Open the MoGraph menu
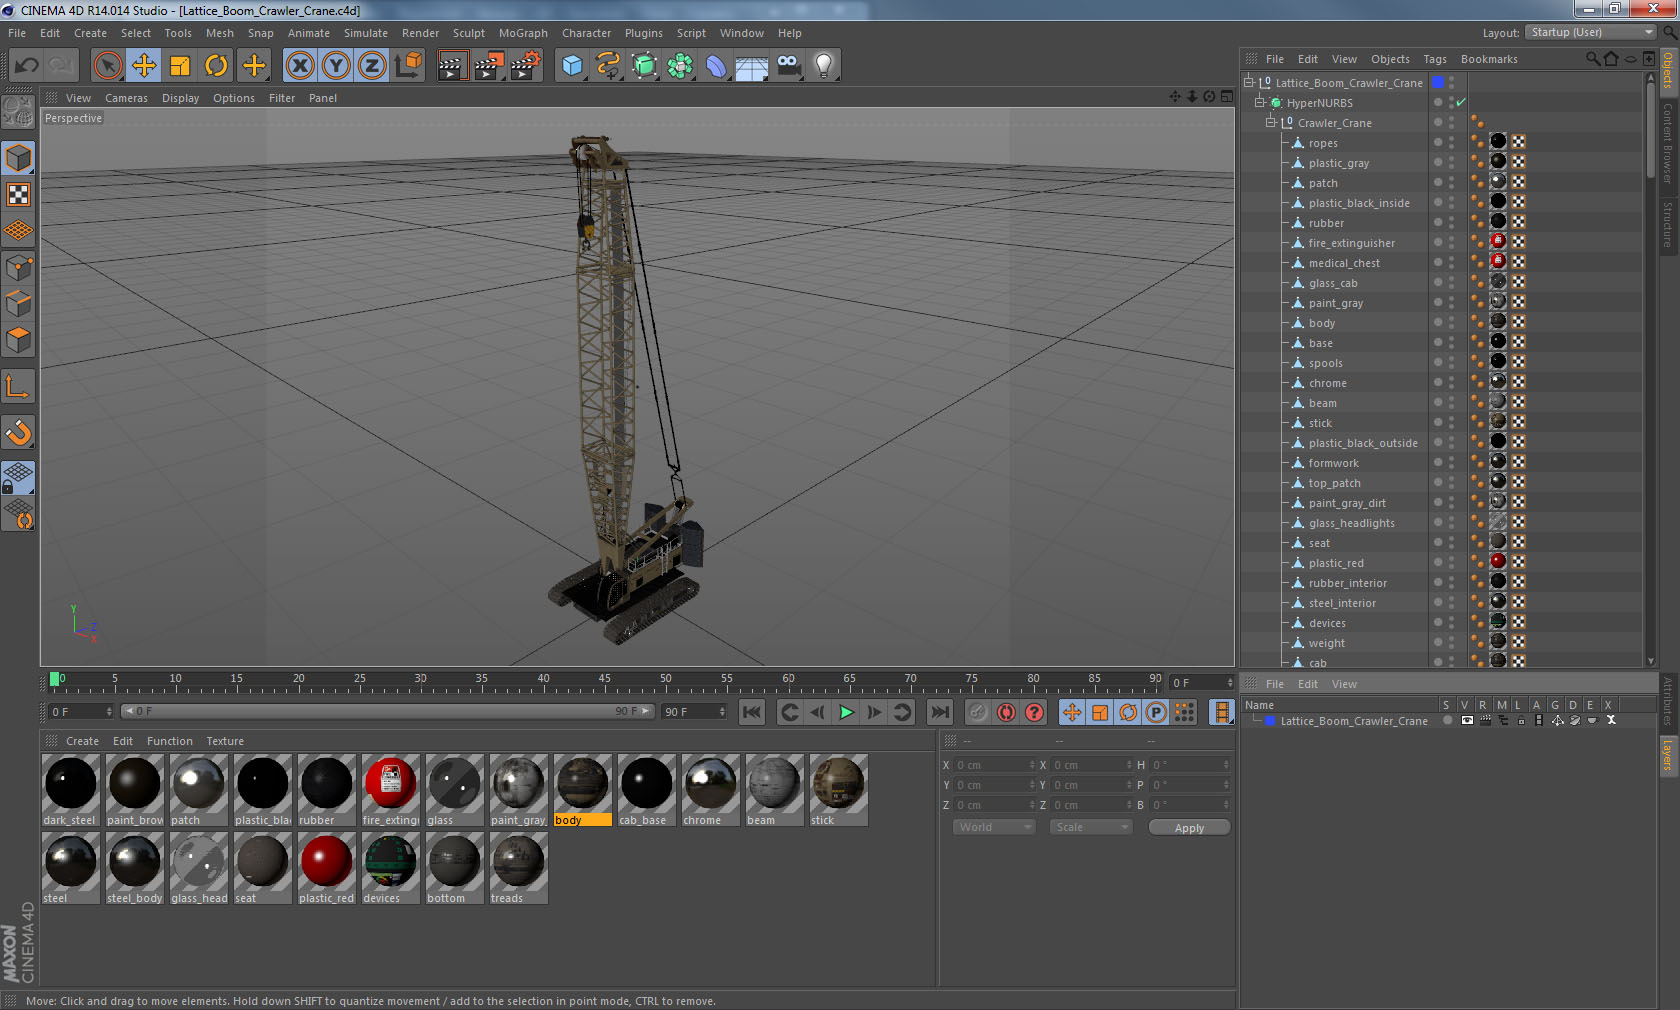The image size is (1680, 1010). (523, 33)
